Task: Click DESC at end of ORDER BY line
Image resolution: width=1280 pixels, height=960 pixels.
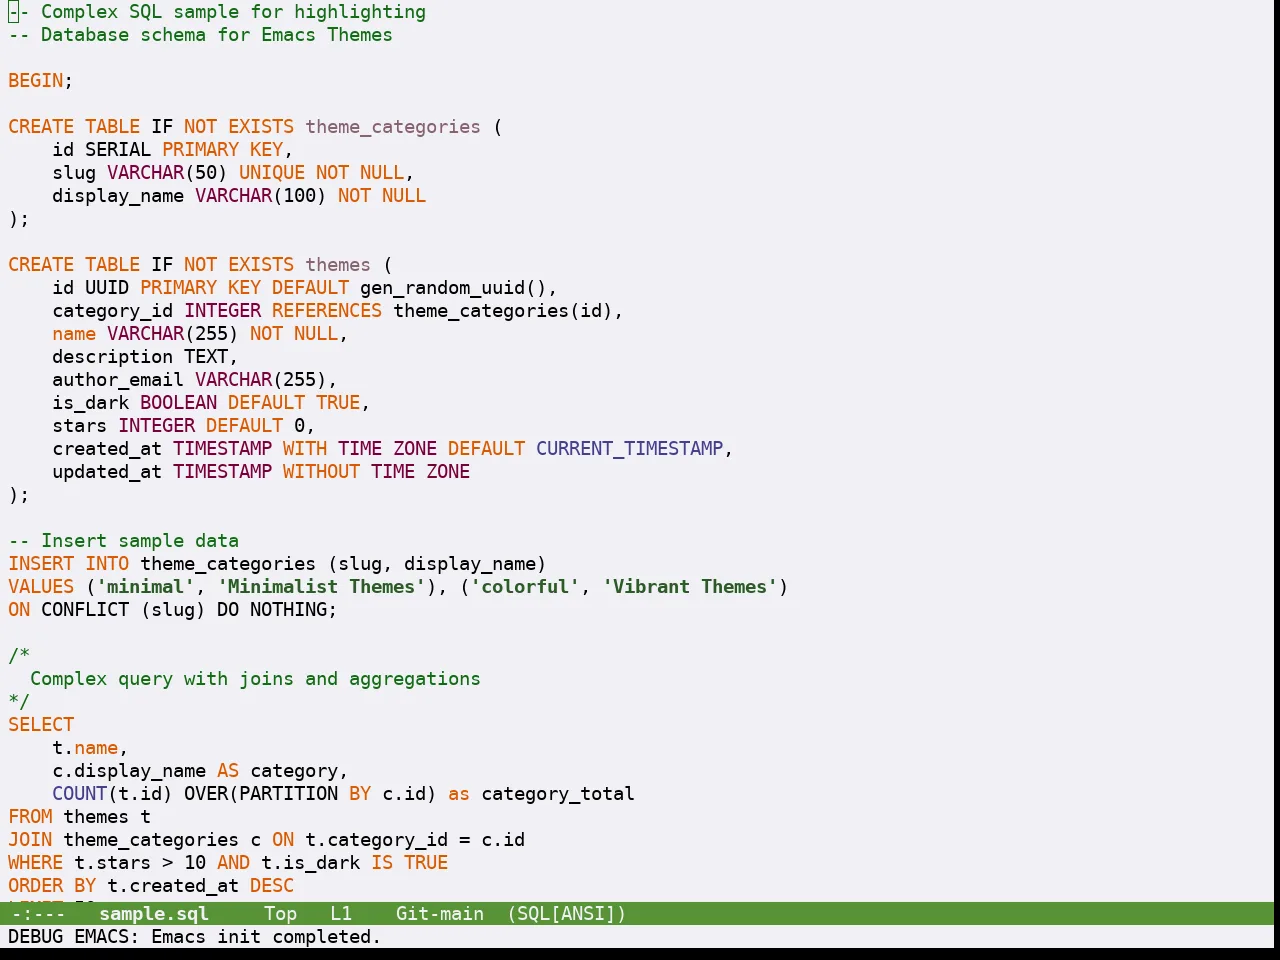Action: coord(272,886)
